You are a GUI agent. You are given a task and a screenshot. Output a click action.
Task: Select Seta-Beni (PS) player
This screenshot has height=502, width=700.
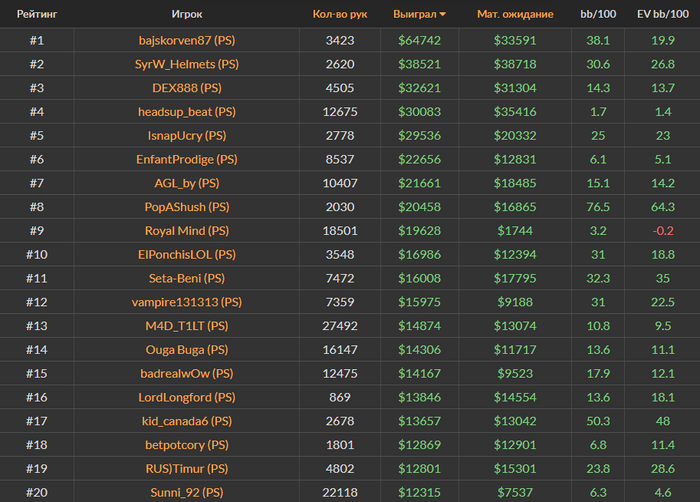point(187,278)
